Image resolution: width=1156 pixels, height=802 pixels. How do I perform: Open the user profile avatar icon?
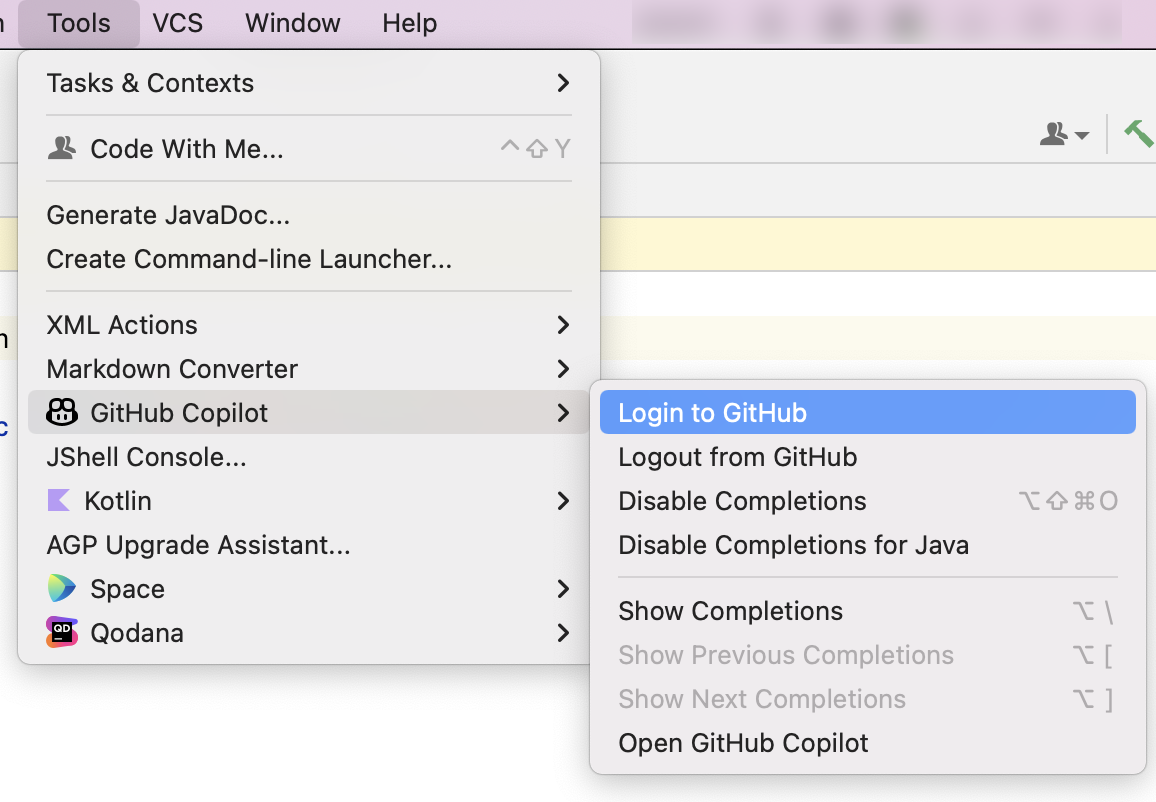[1055, 133]
